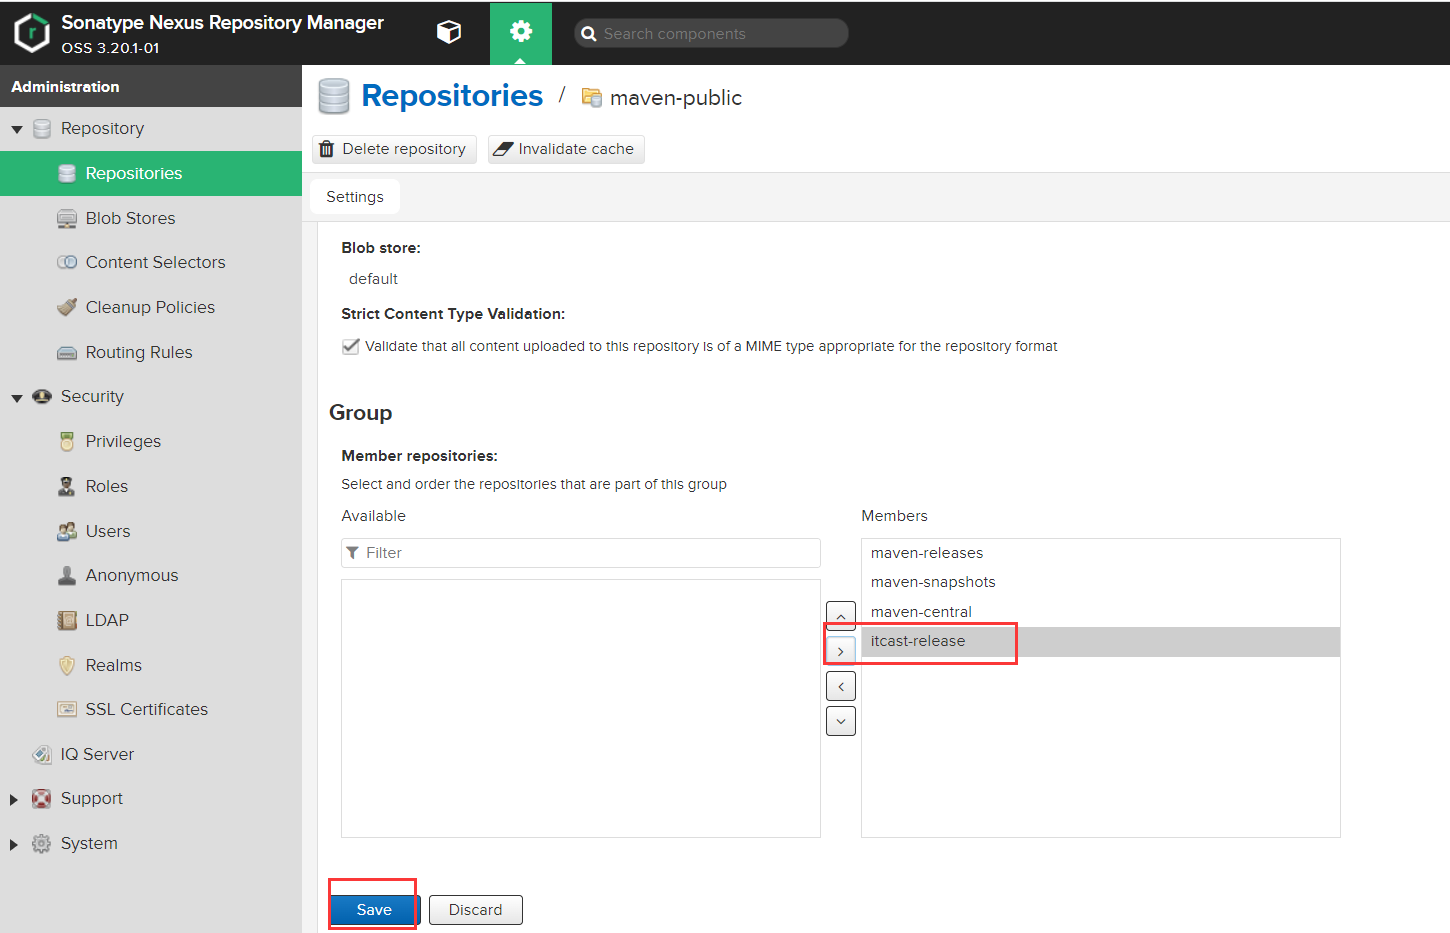
Task: Click the search magnifier icon
Action: point(589,34)
